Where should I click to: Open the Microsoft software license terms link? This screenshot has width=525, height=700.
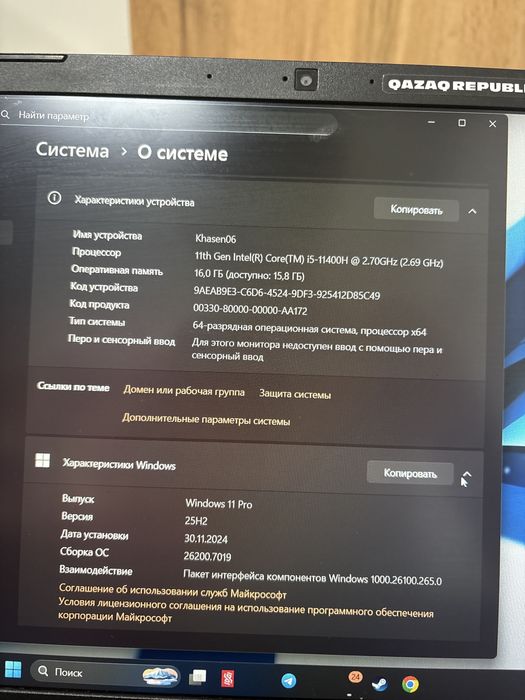pos(246,610)
